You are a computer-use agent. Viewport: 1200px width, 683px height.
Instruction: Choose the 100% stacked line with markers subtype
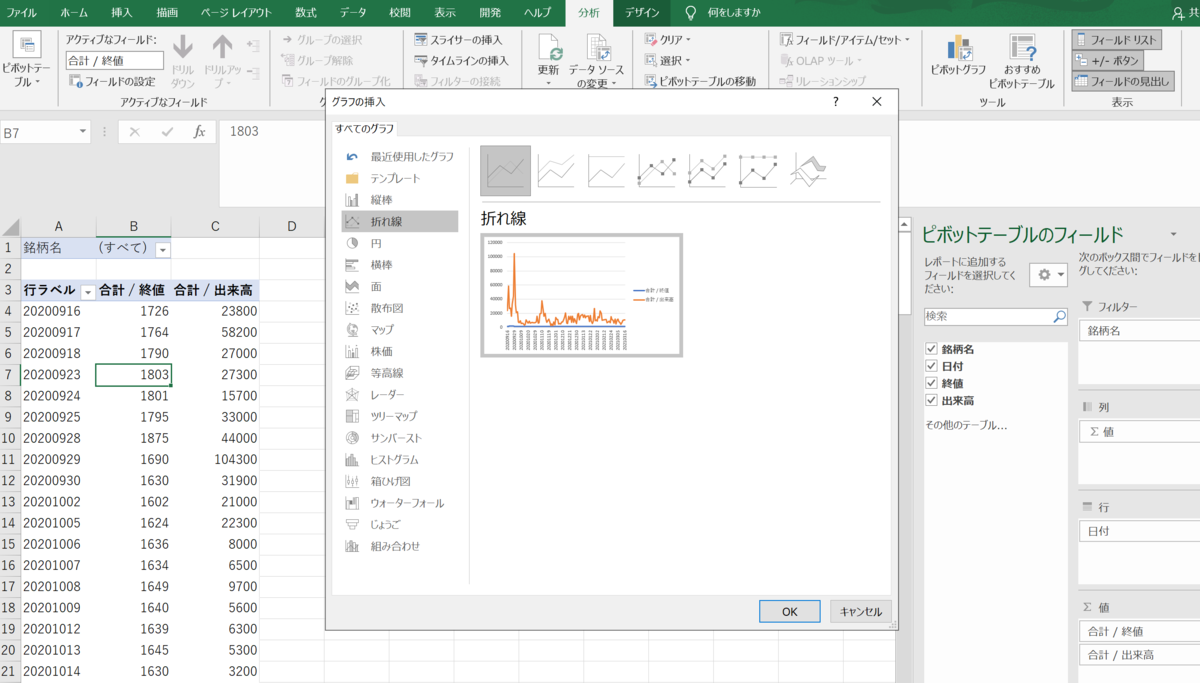(x=758, y=171)
